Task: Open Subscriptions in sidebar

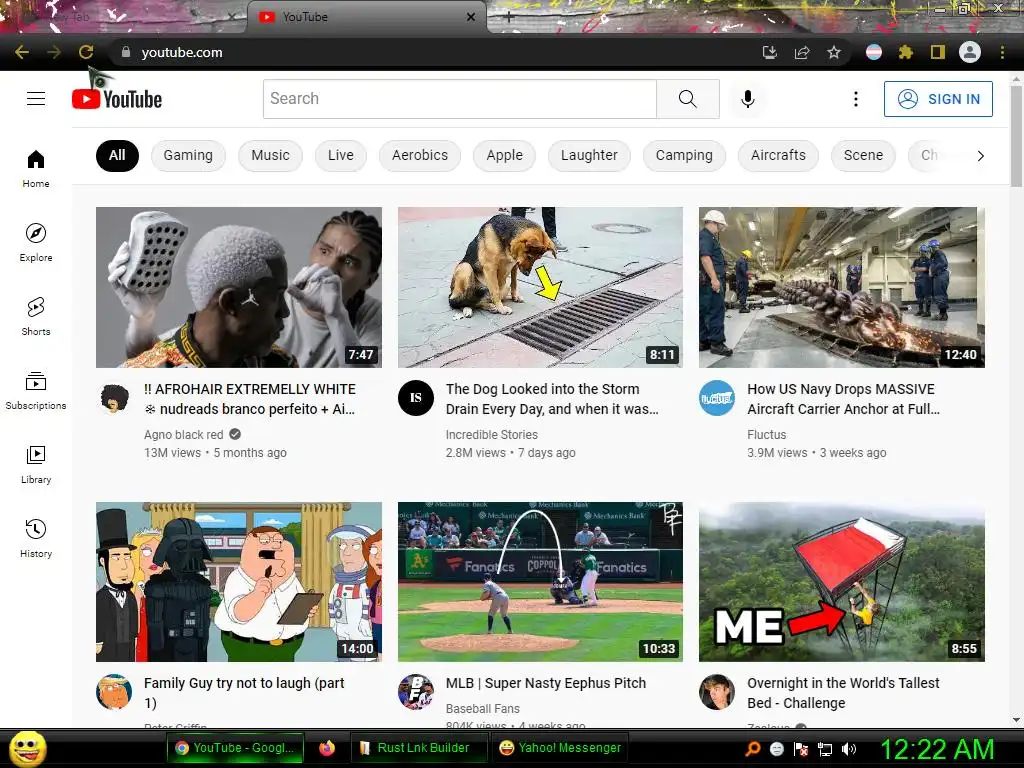Action: coord(36,390)
